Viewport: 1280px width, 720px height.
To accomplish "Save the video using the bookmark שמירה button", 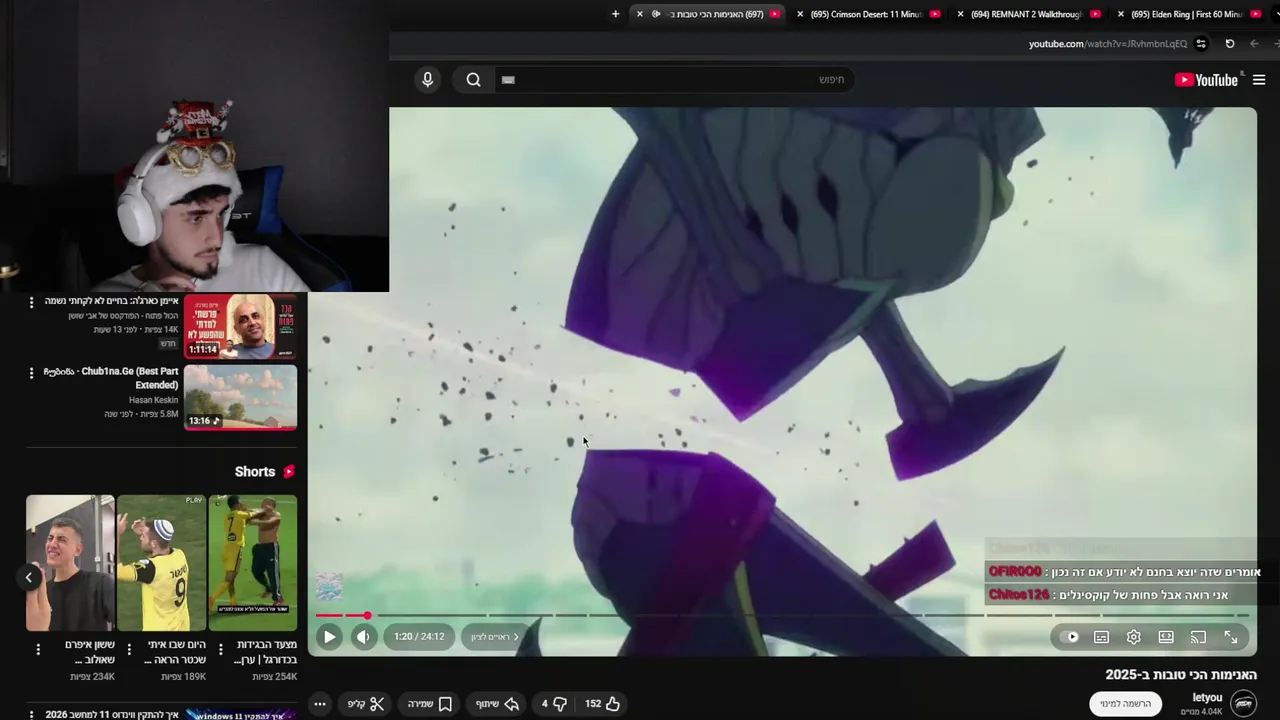I will pos(430,704).
